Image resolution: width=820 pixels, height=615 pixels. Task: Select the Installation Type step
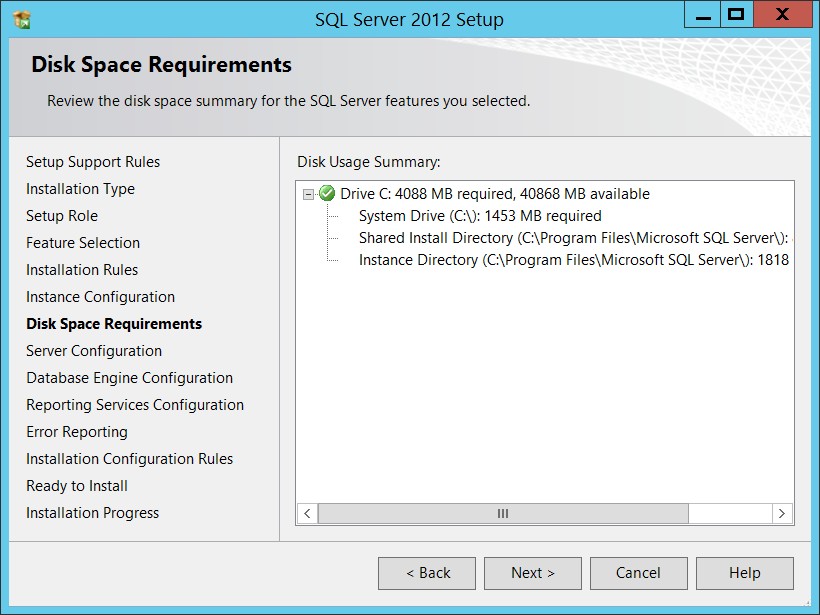click(x=81, y=189)
